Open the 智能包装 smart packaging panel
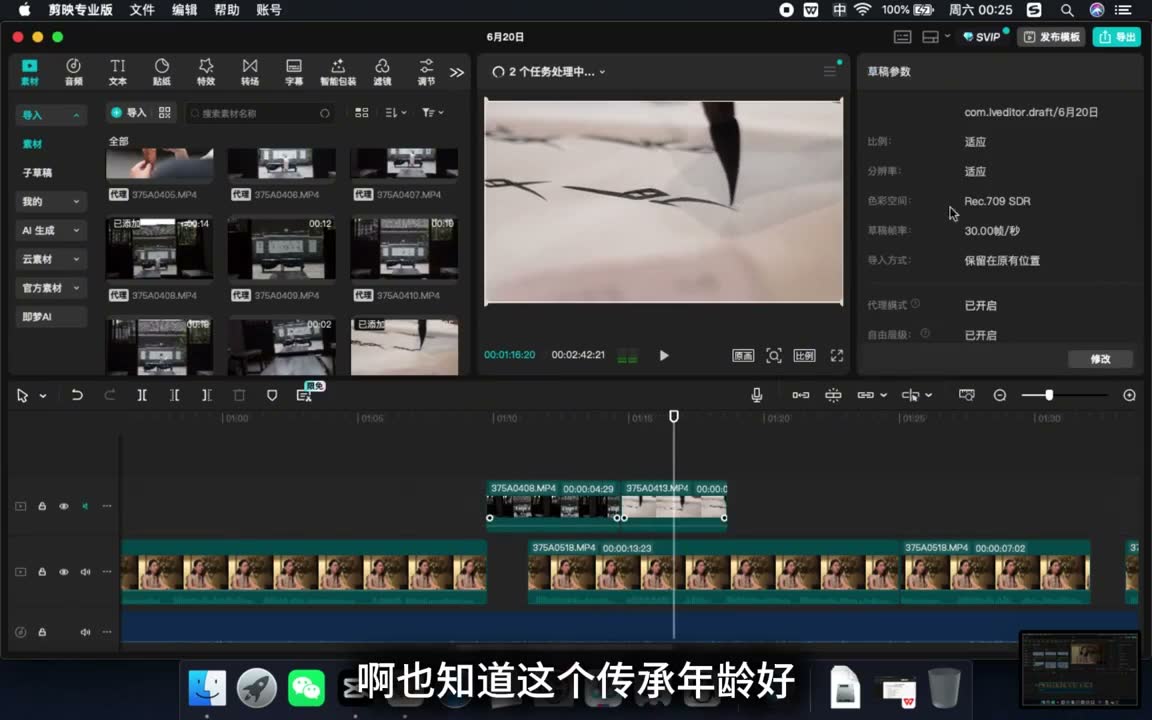 (338, 72)
